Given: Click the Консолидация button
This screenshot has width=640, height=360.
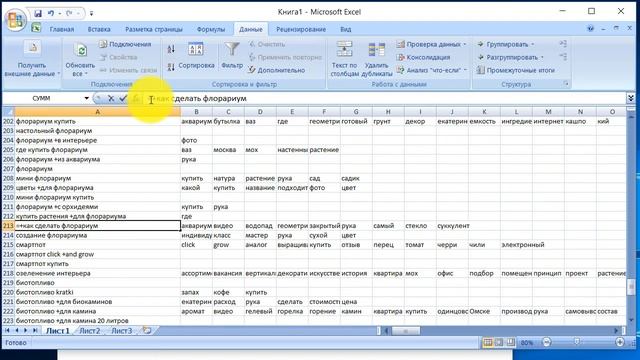Looking at the screenshot, I should (423, 57).
